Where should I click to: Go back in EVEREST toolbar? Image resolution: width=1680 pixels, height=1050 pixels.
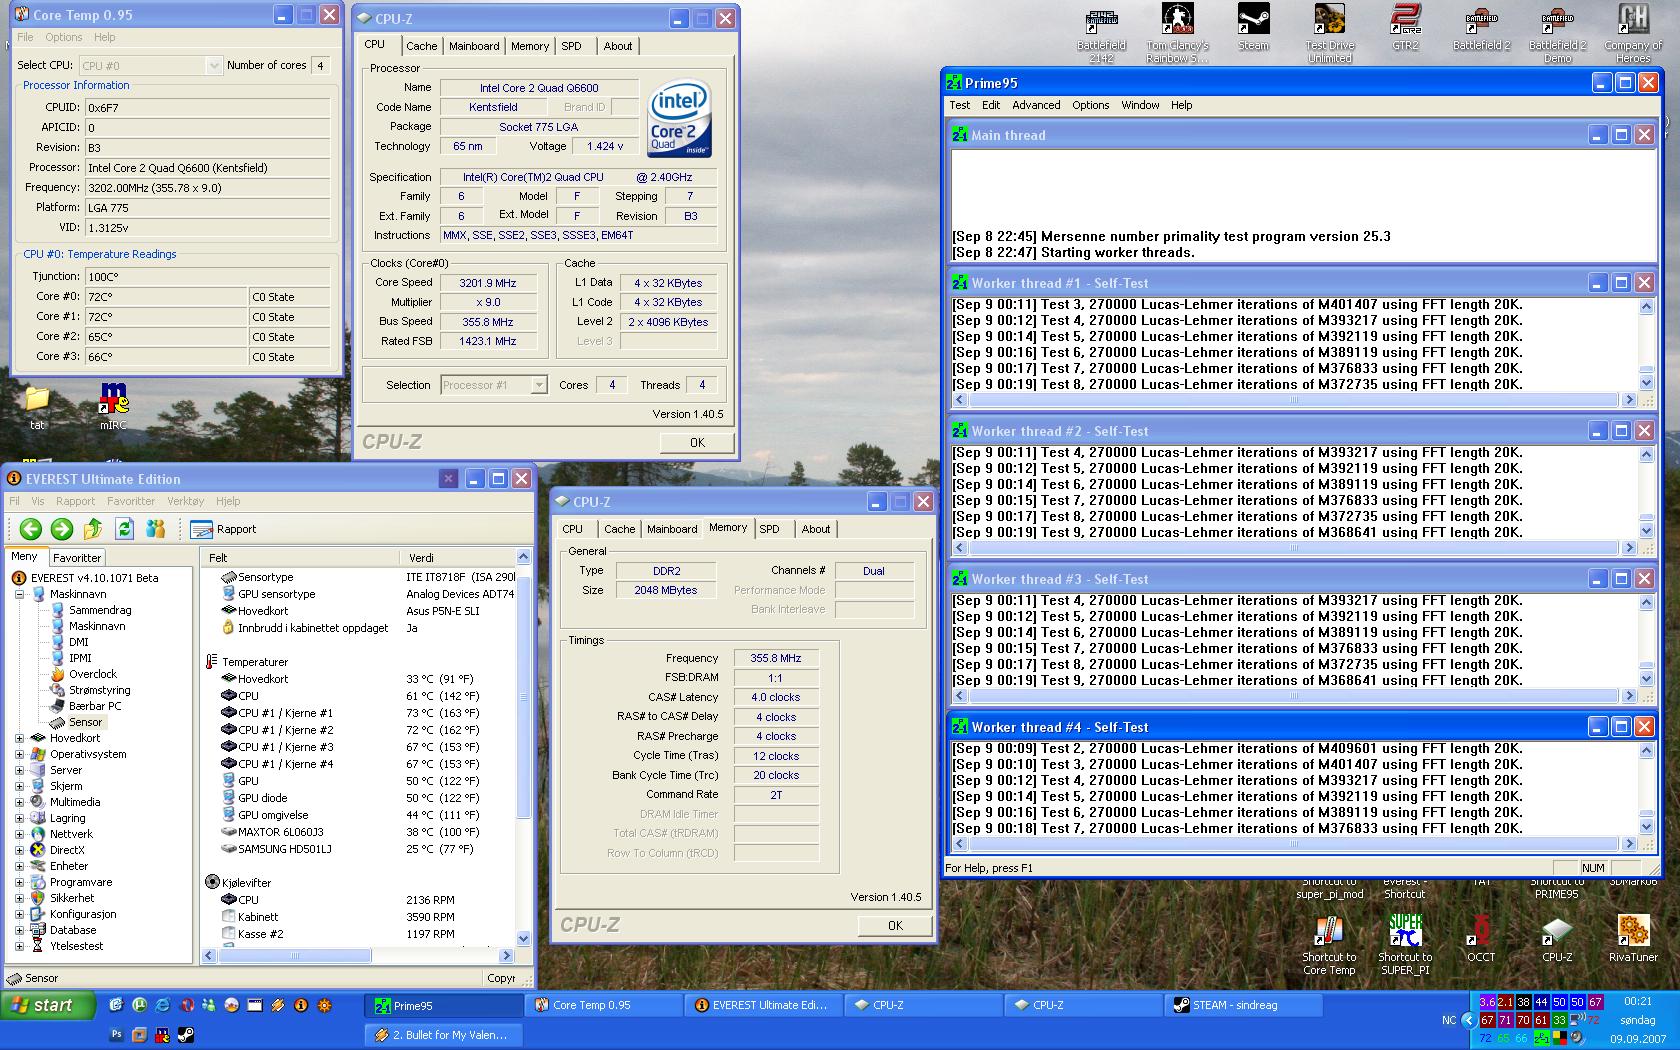click(x=31, y=529)
